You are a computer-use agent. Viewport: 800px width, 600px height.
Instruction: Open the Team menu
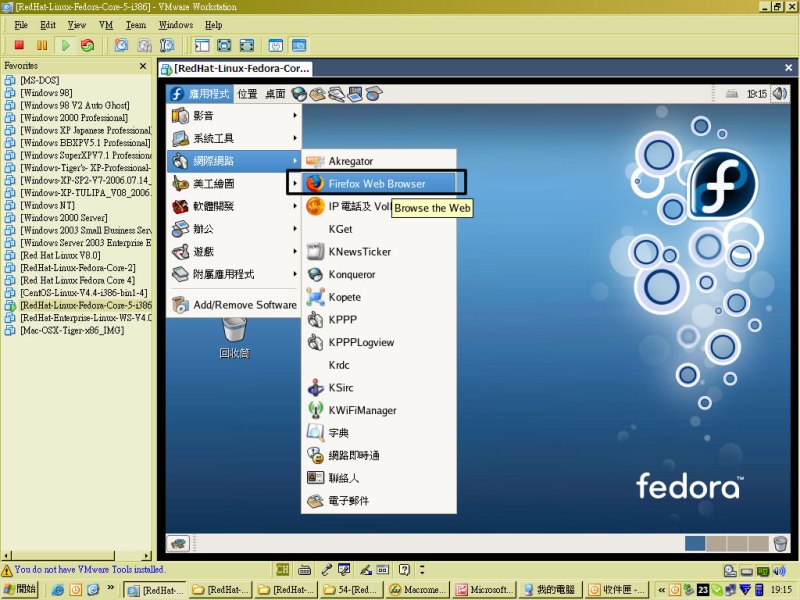point(136,25)
